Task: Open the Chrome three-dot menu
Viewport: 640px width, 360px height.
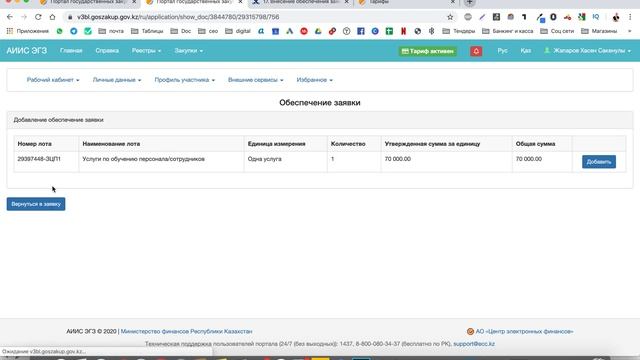Action: coord(630,17)
